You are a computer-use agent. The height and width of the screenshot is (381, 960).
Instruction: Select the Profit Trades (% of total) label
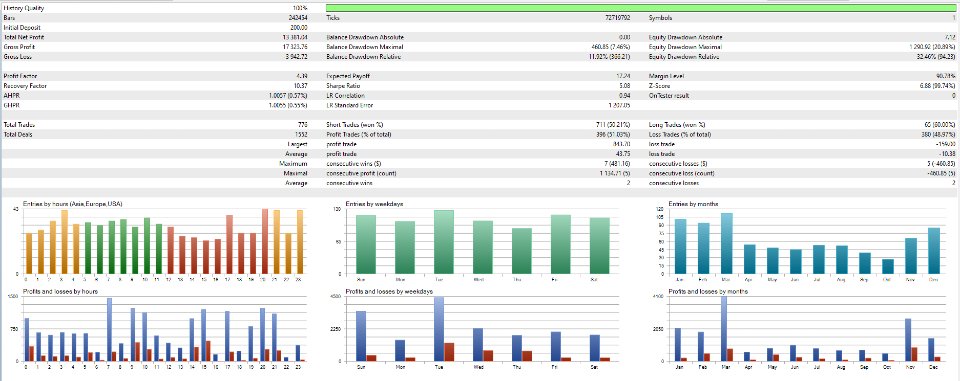click(x=359, y=134)
